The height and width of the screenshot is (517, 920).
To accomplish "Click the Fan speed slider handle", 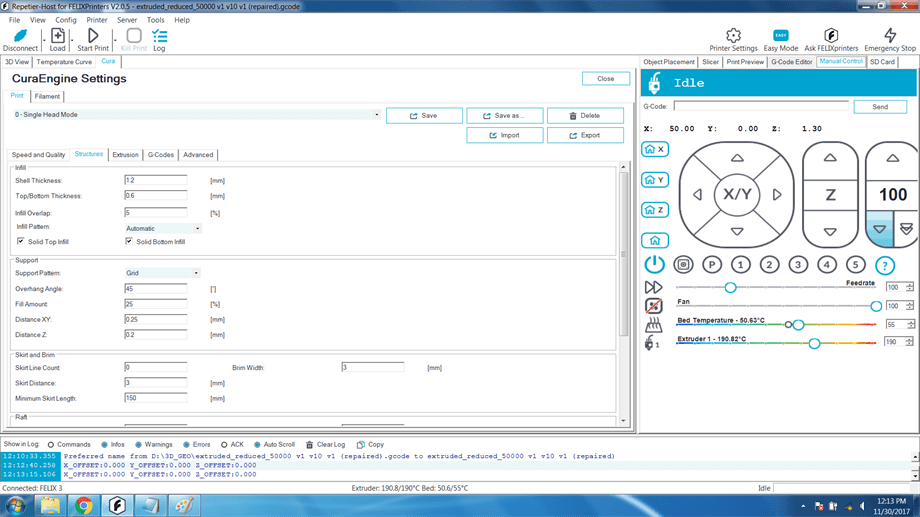I will (x=875, y=306).
